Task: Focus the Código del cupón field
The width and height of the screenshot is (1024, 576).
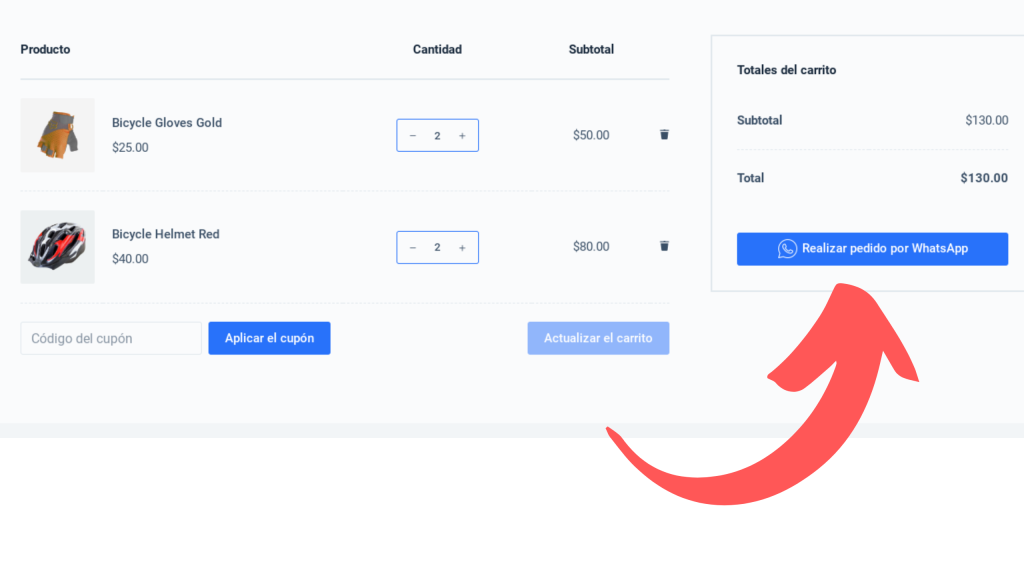Action: pos(111,338)
